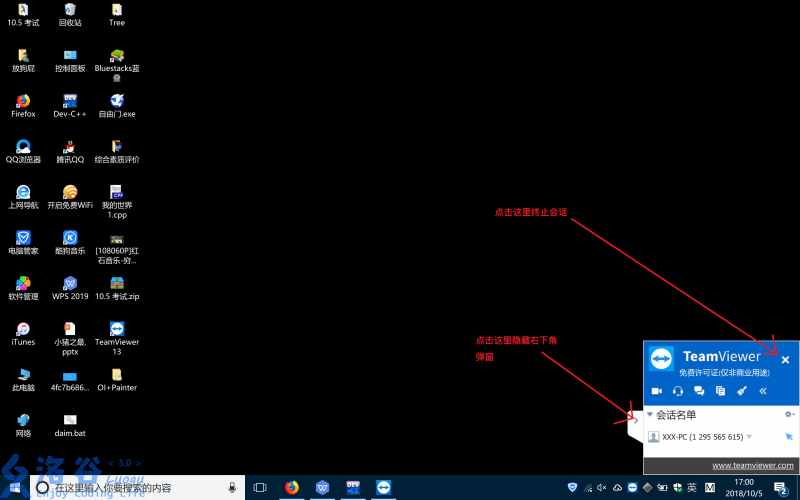Click the whiteboard brush icon in TeamViewer
Screen dimensions: 800x500
coord(741,391)
